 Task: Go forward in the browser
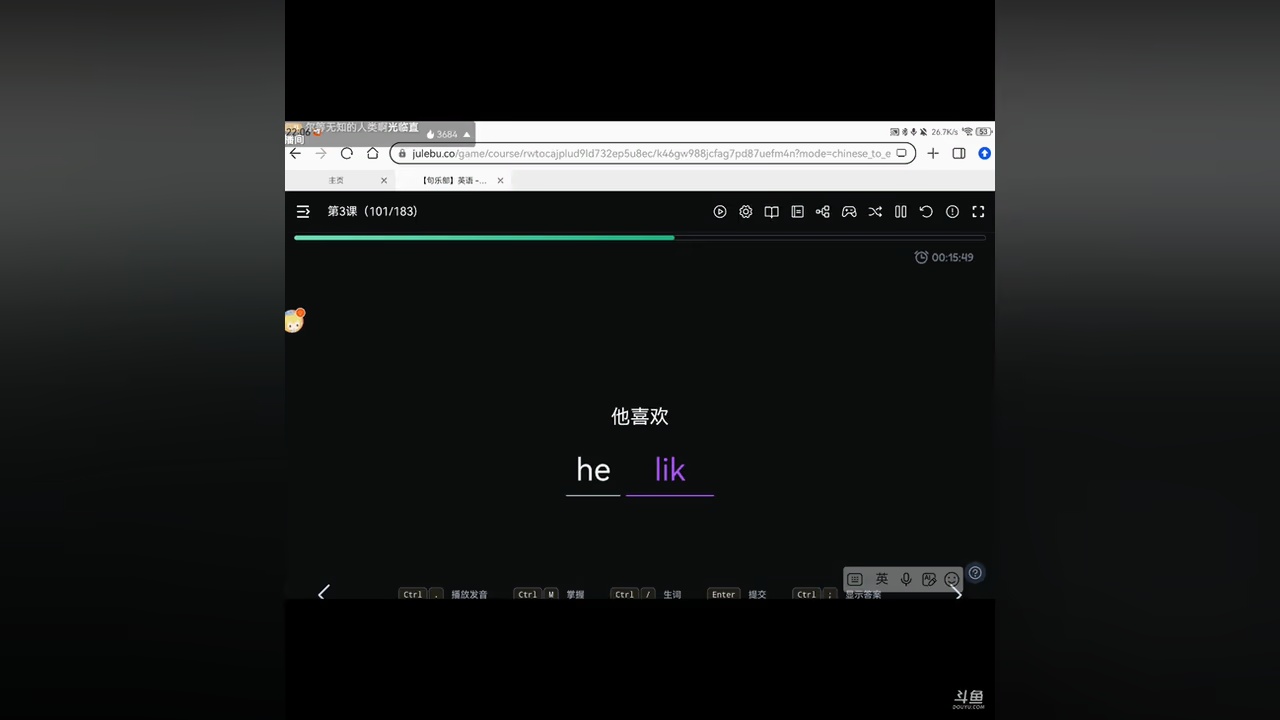pyautogui.click(x=321, y=153)
